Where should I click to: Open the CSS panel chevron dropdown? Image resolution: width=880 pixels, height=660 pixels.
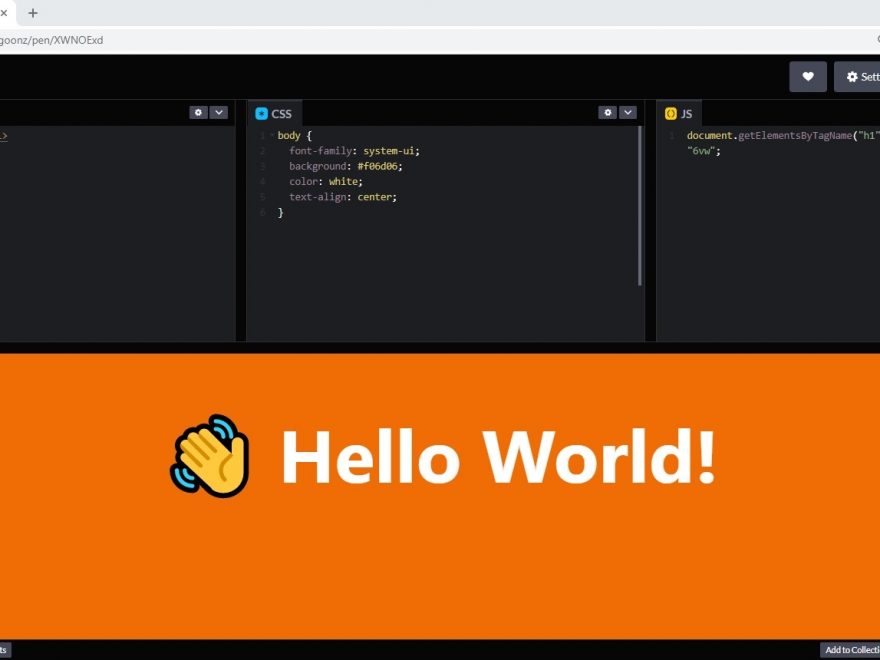[x=628, y=113]
